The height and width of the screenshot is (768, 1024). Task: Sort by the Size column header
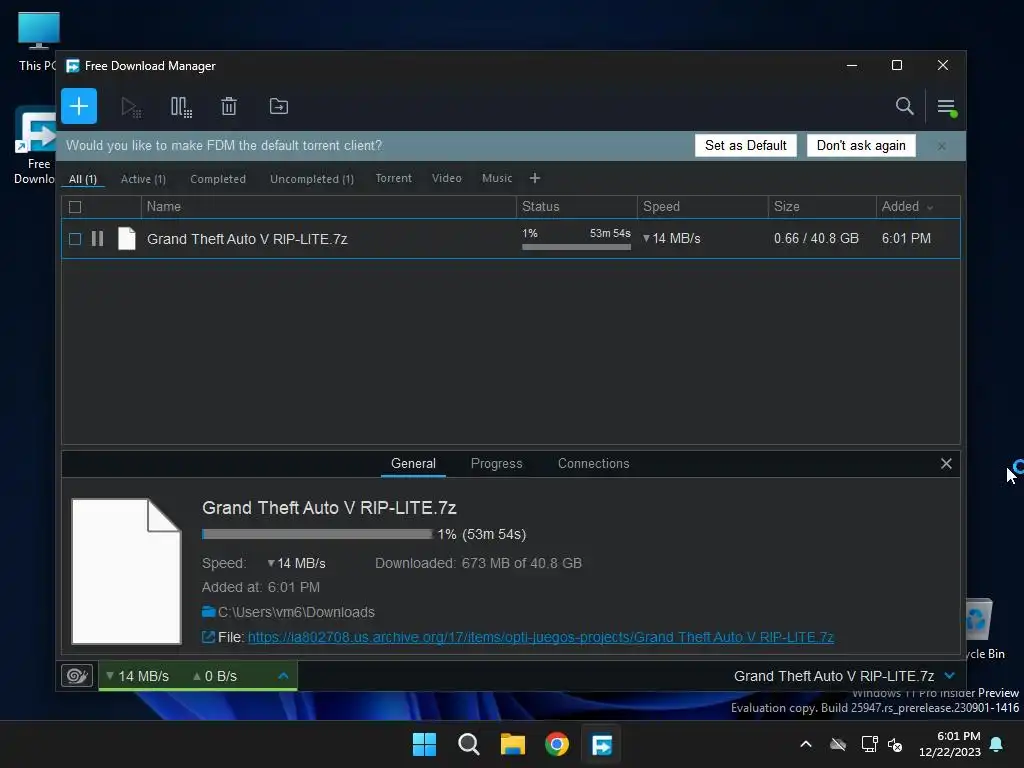click(822, 207)
